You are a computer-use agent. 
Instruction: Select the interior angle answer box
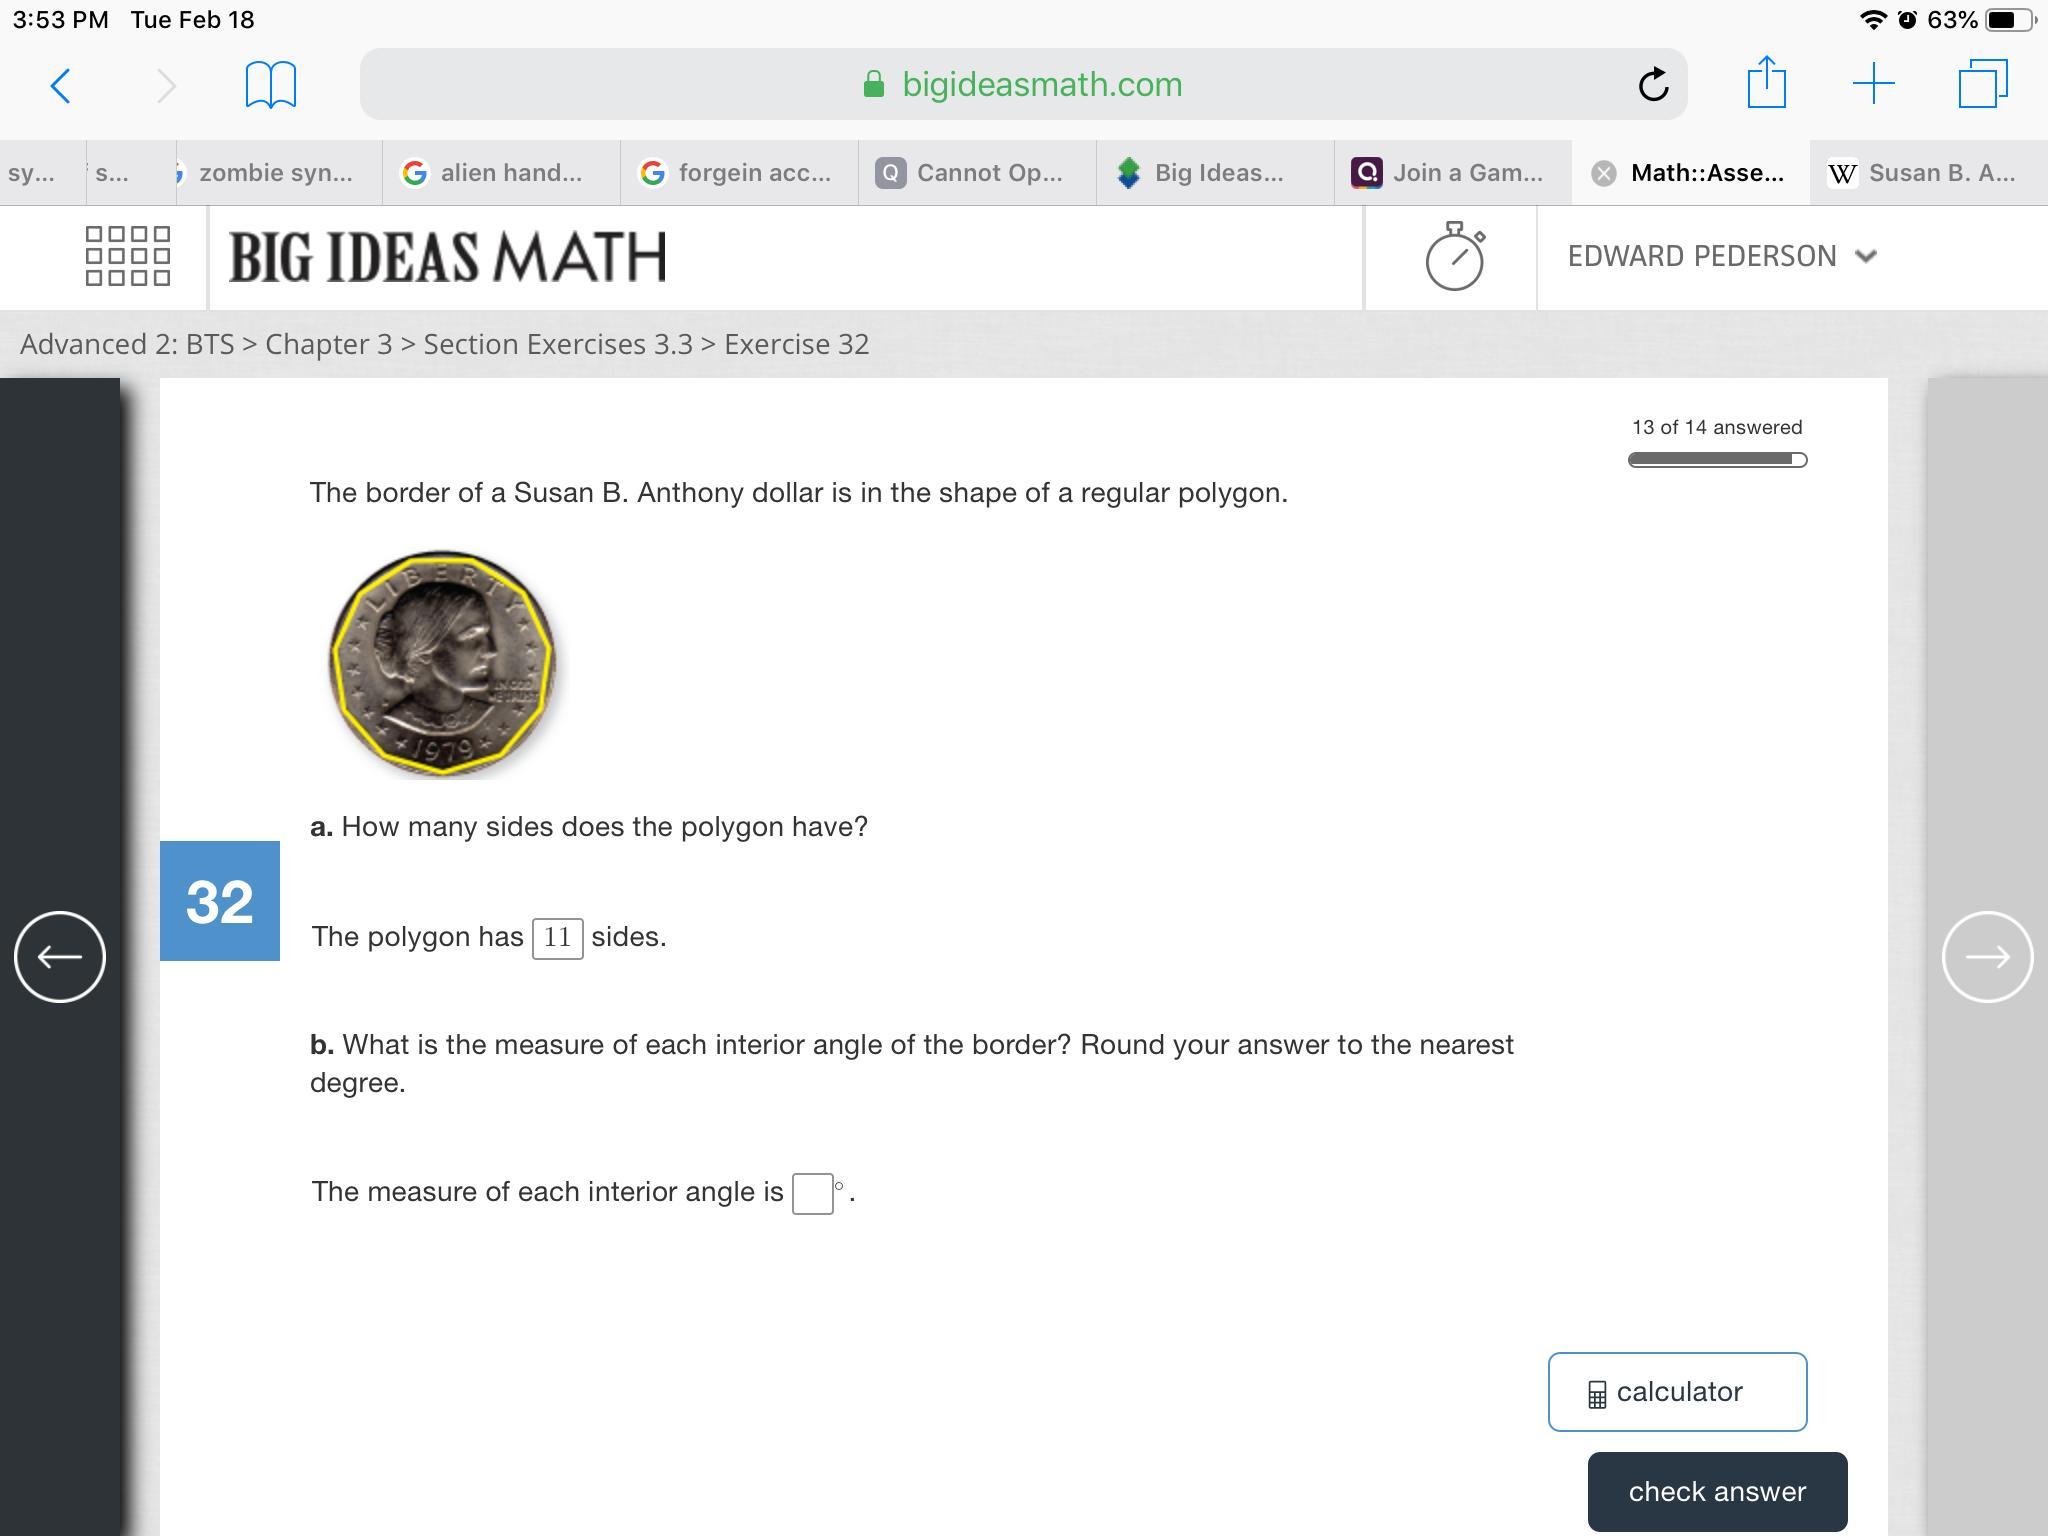click(x=812, y=1194)
